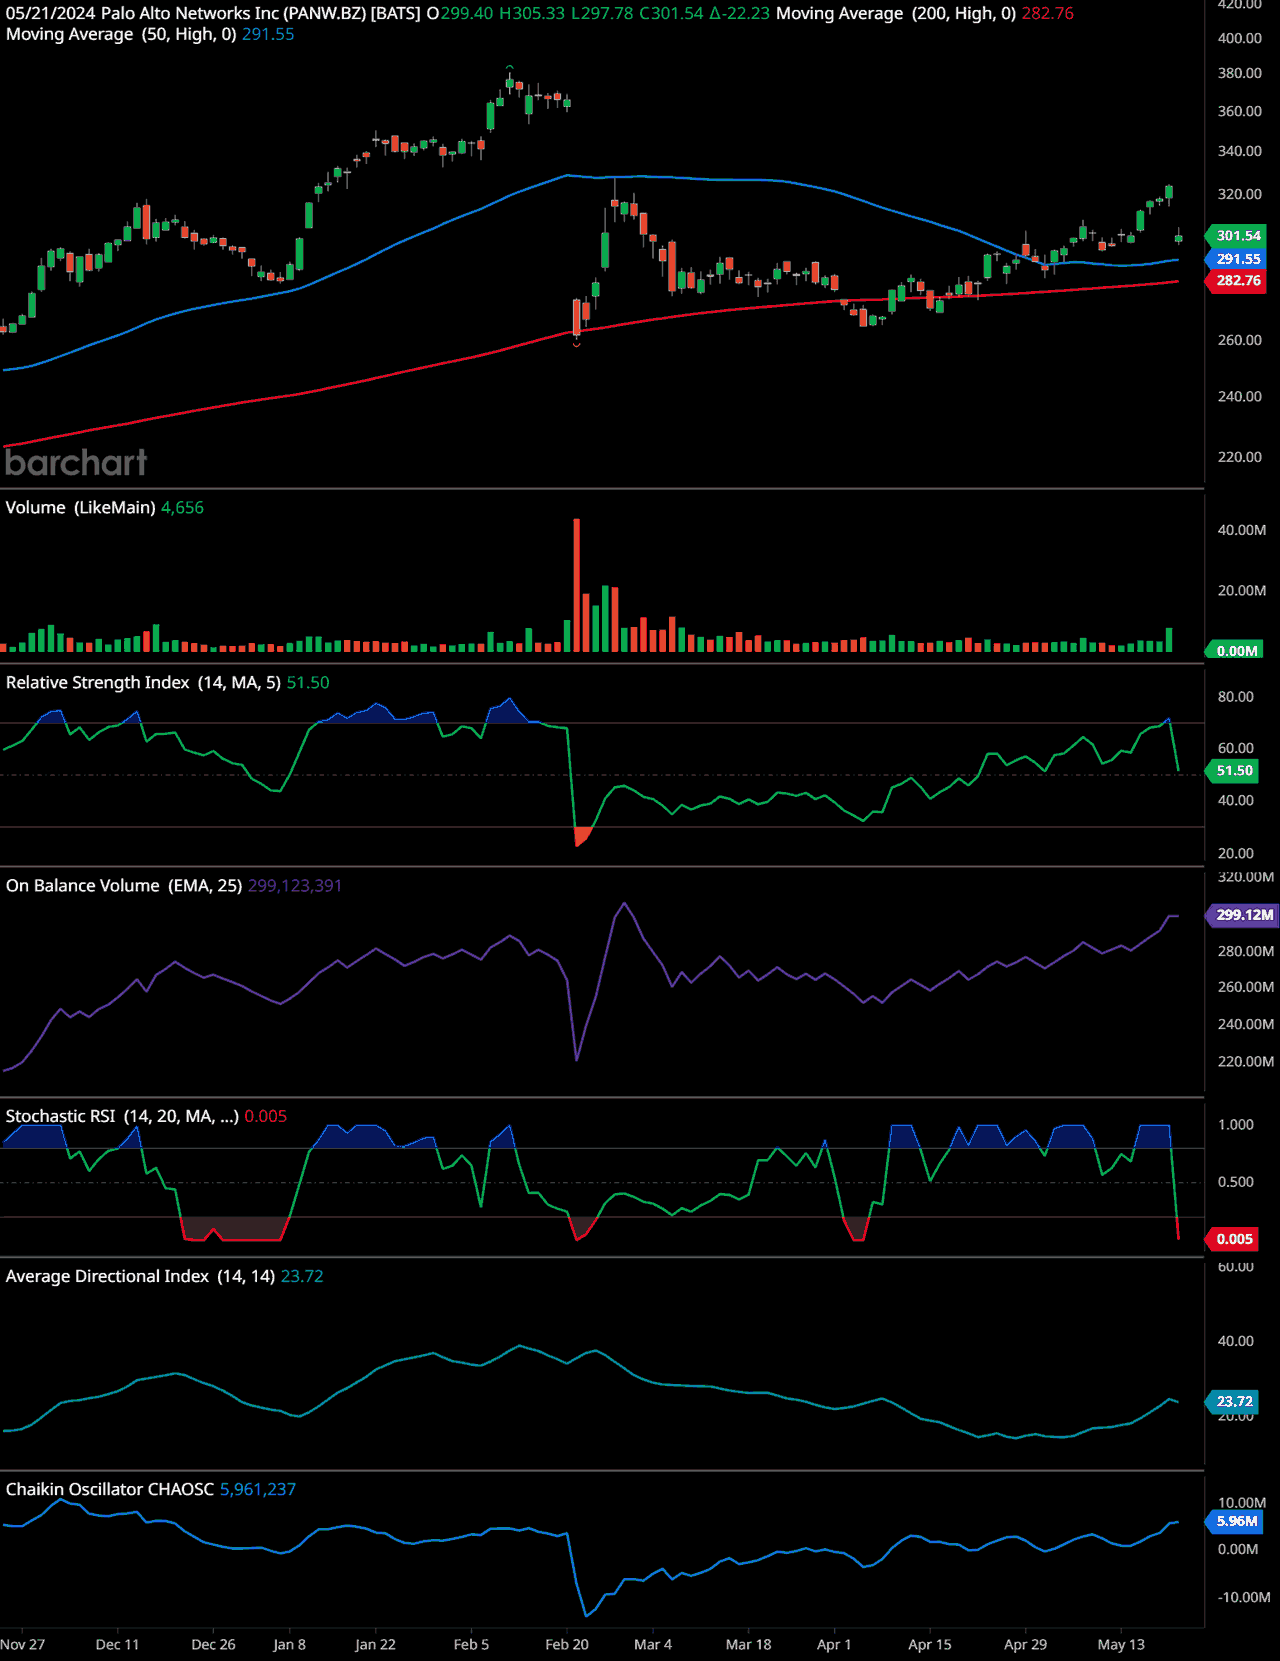The height and width of the screenshot is (1661, 1280).
Task: Click the tallest red volume bar
Action: pos(576,585)
